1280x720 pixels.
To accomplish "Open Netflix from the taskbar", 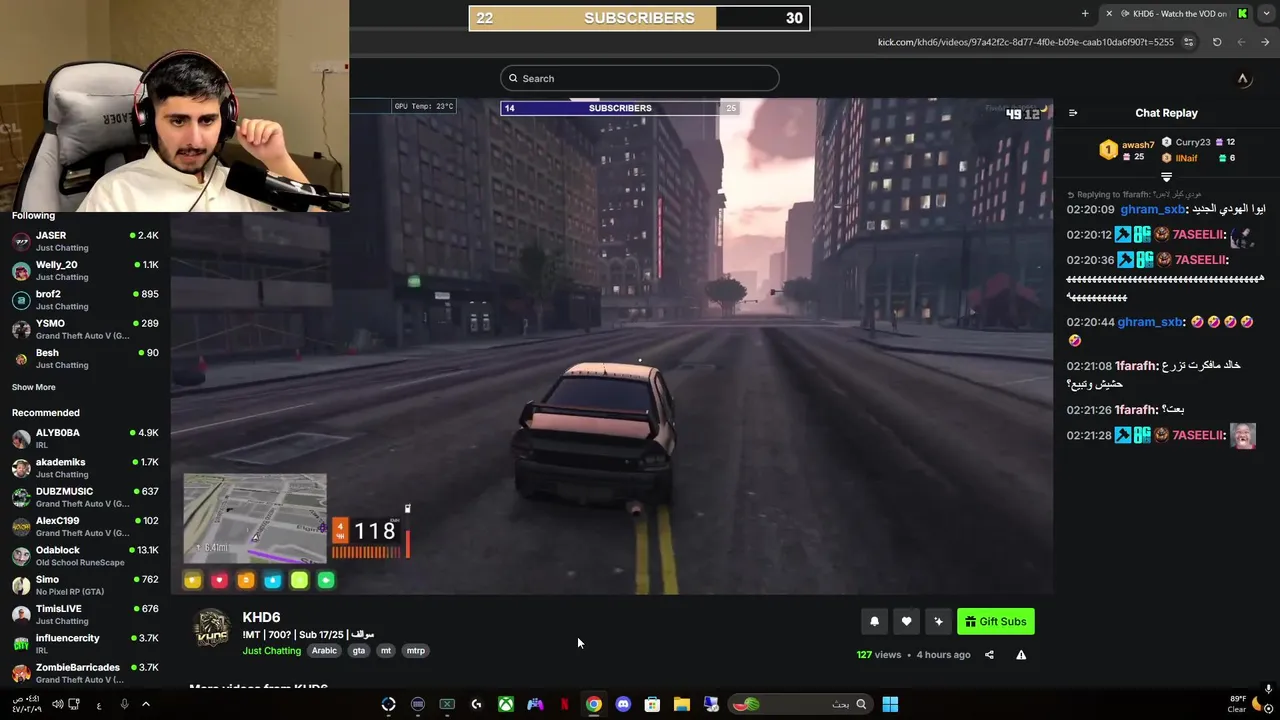I will point(565,704).
